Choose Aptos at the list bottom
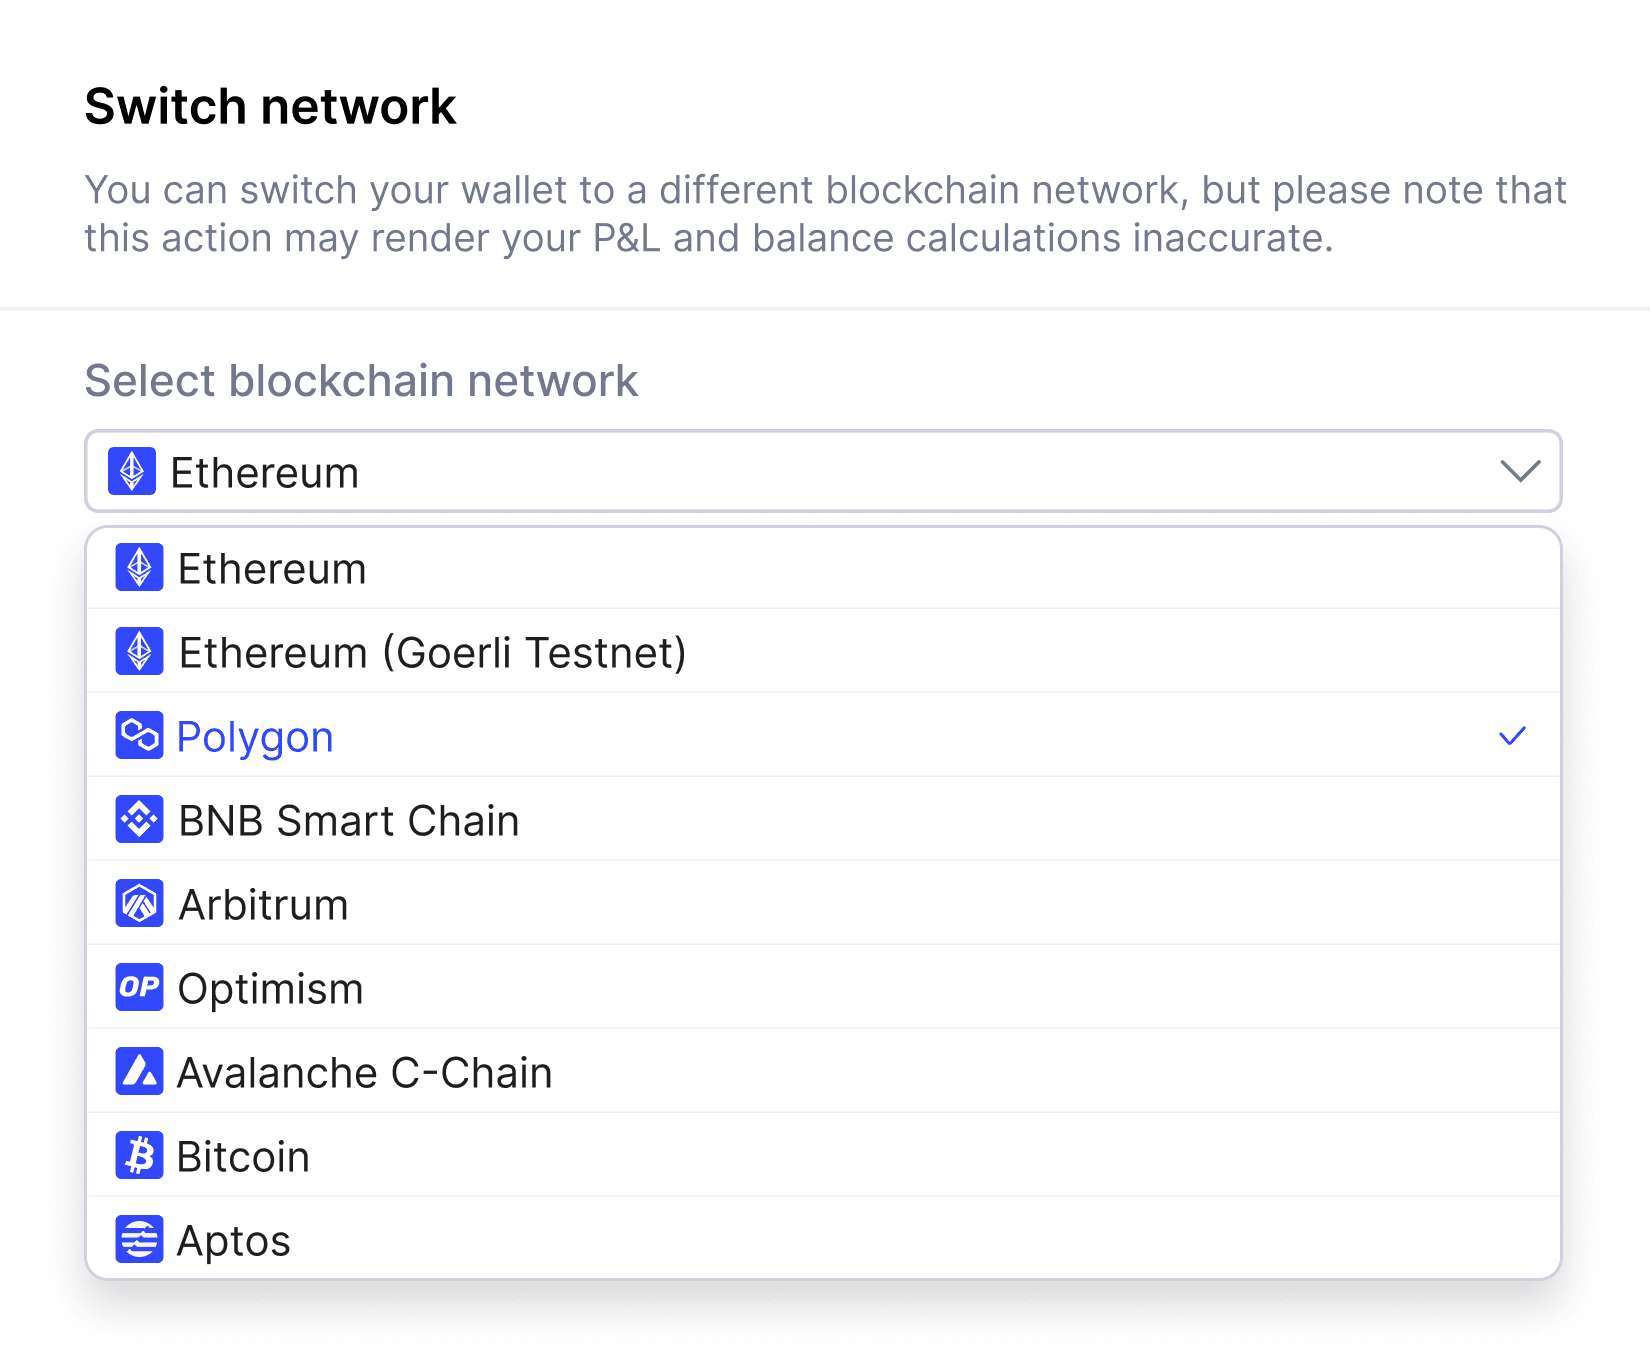 pos(823,1238)
